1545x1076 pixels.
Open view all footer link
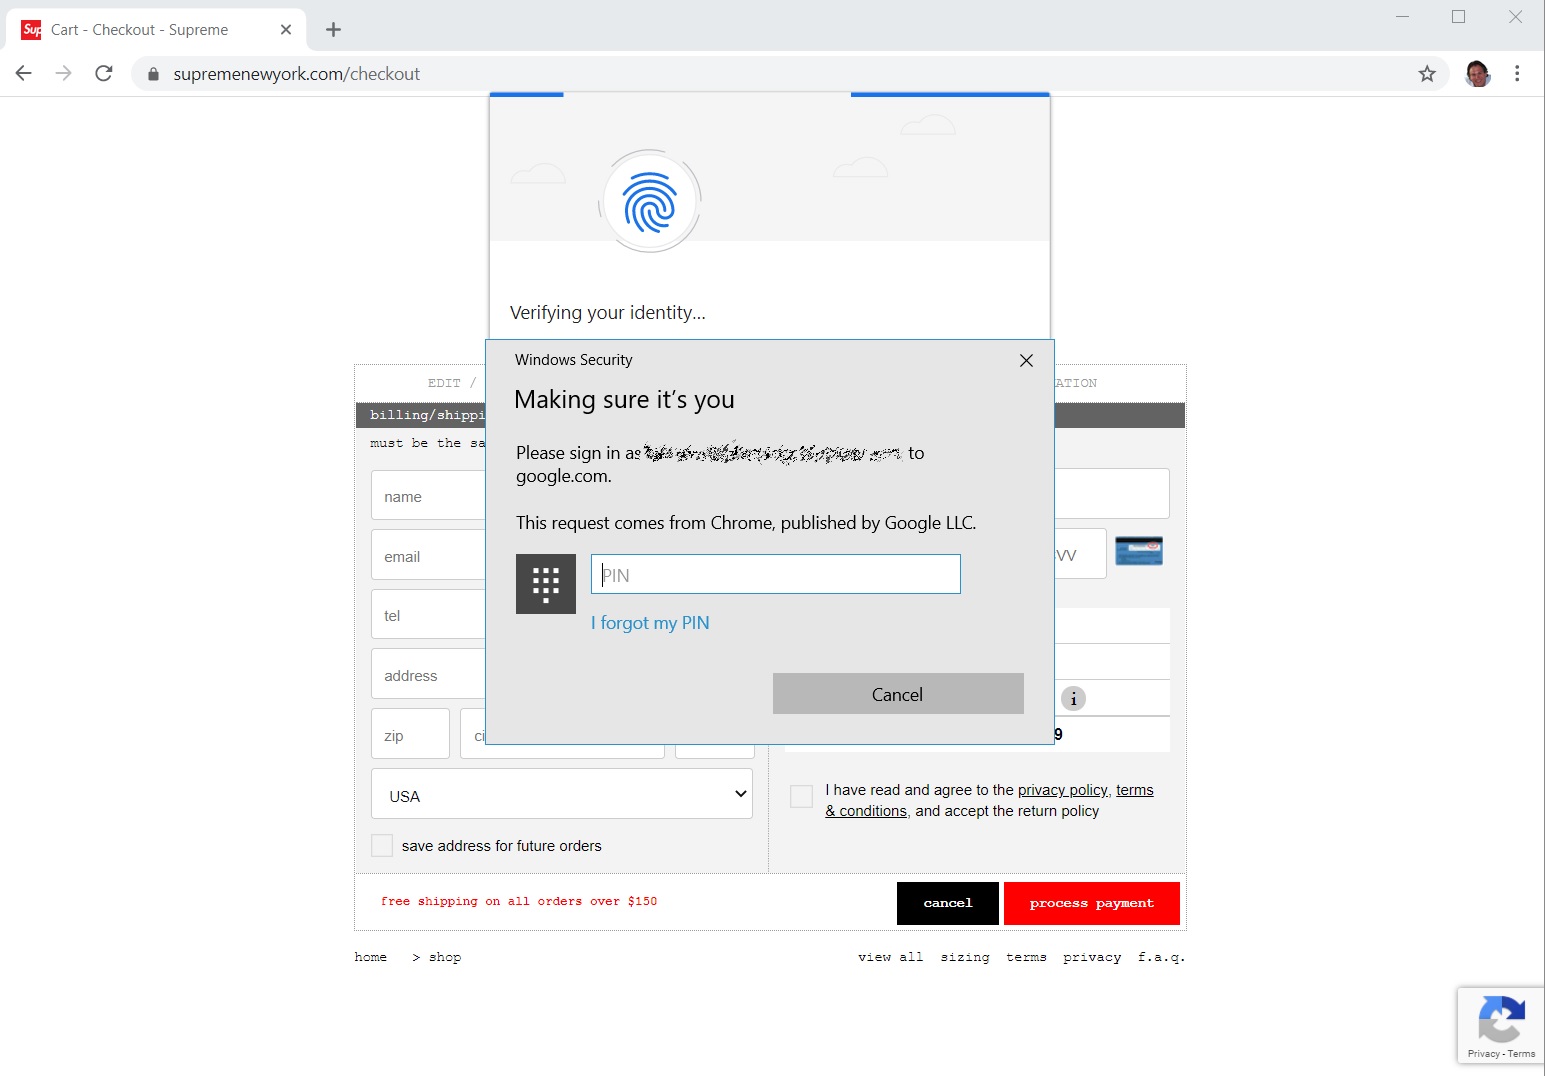(x=890, y=957)
